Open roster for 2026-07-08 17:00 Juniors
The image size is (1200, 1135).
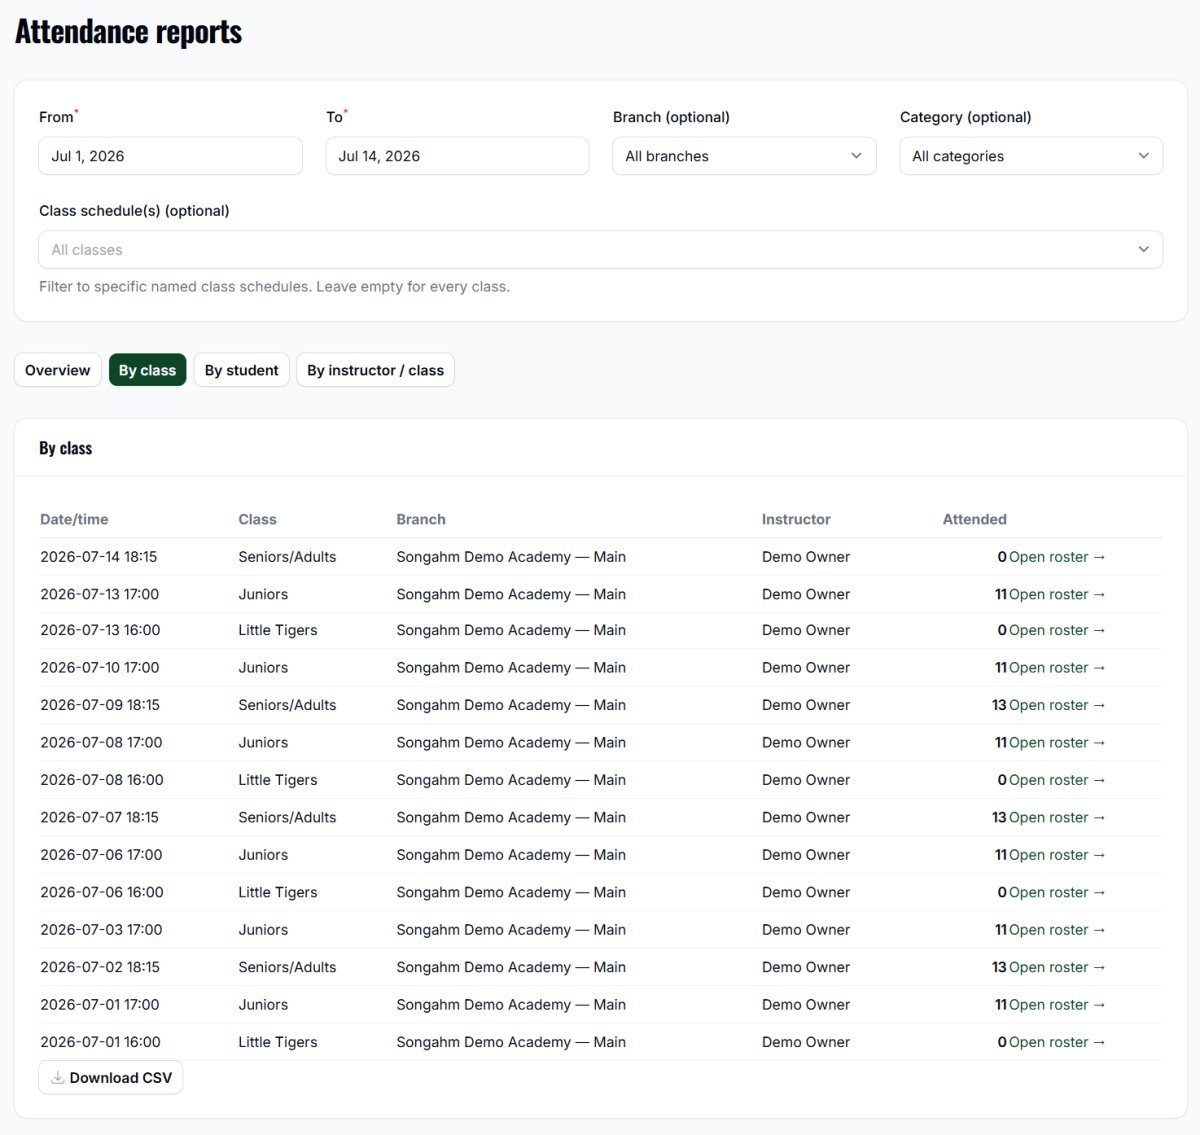coord(1057,742)
